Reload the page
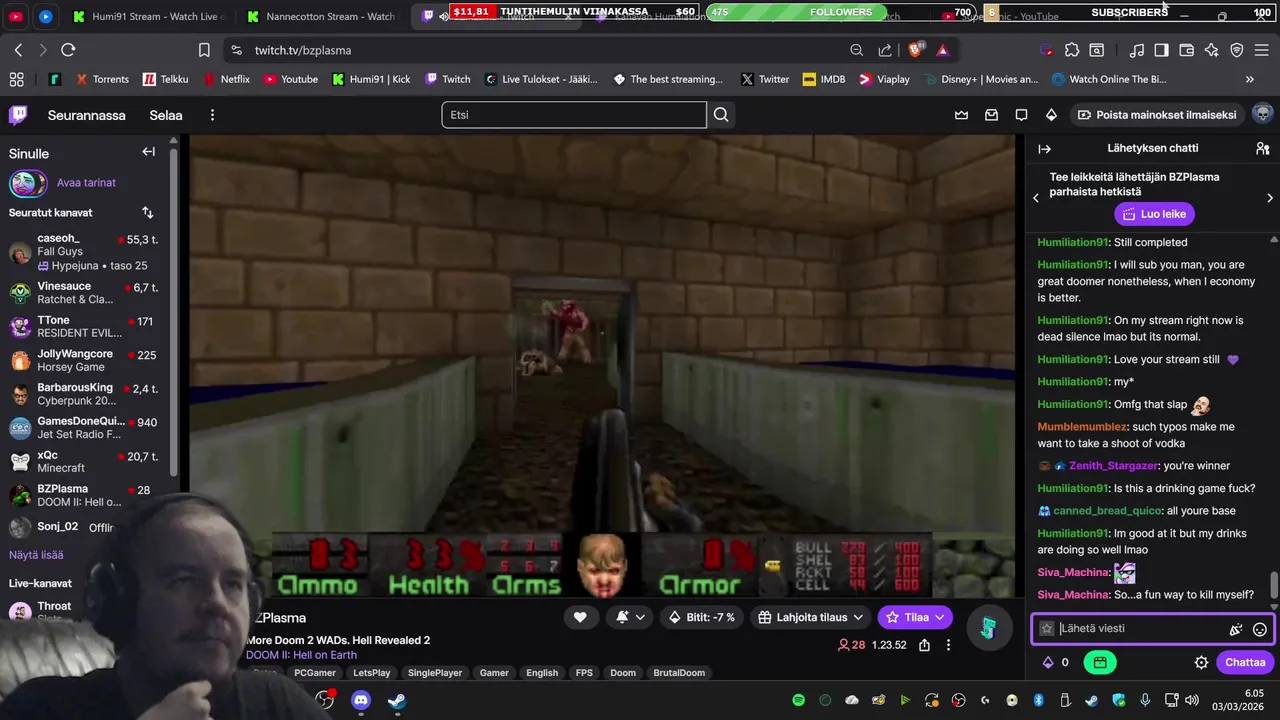Viewport: 1280px width, 720px height. coord(68,50)
